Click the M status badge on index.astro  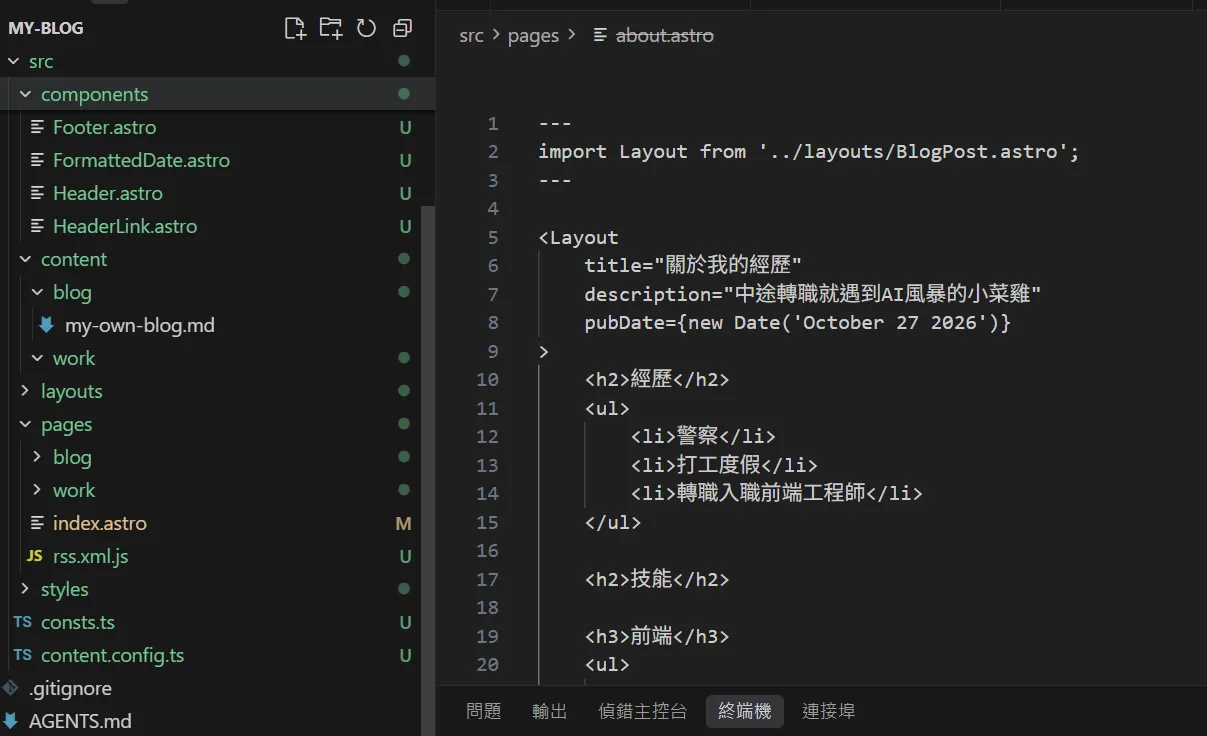tap(404, 523)
